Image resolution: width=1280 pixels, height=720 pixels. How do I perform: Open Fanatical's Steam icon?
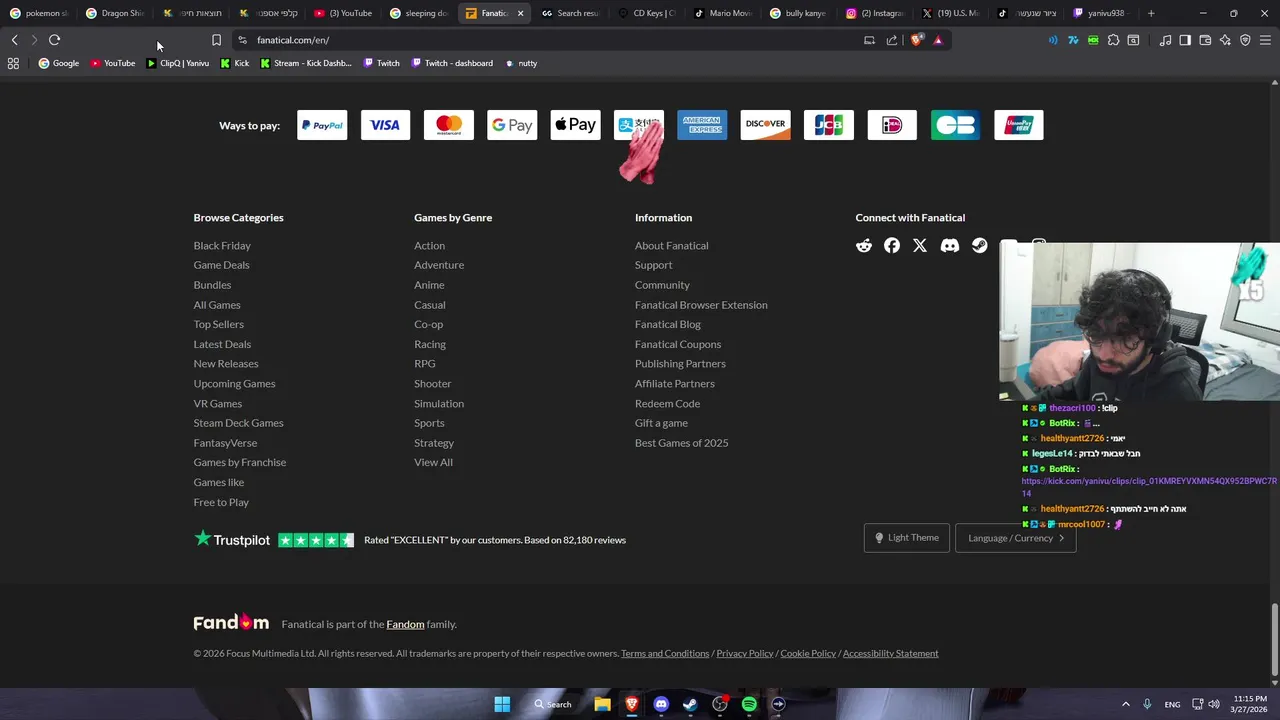point(980,246)
